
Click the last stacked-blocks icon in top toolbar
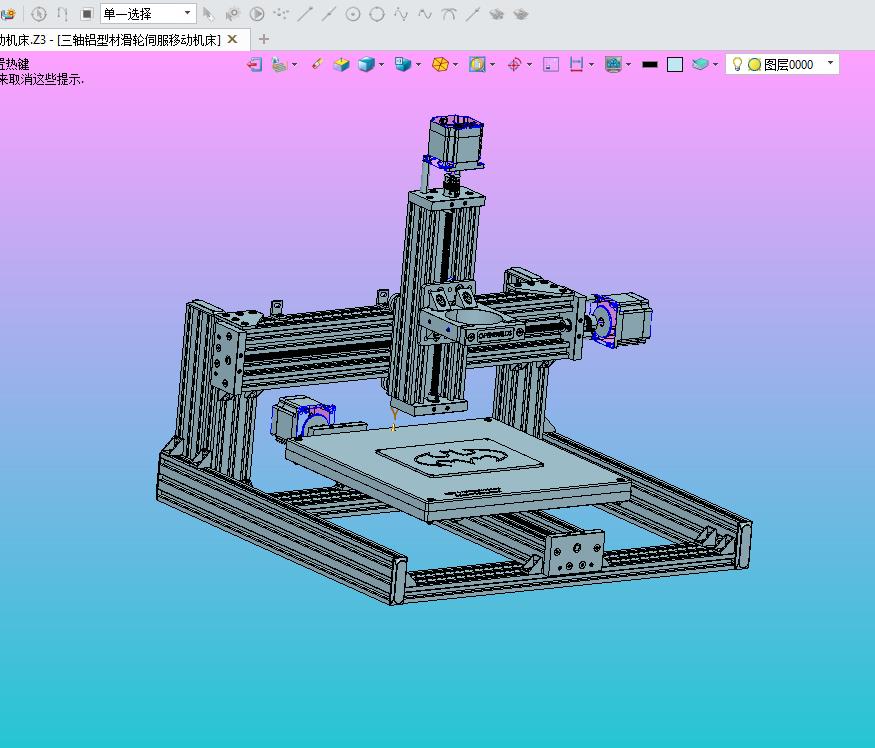(x=521, y=13)
